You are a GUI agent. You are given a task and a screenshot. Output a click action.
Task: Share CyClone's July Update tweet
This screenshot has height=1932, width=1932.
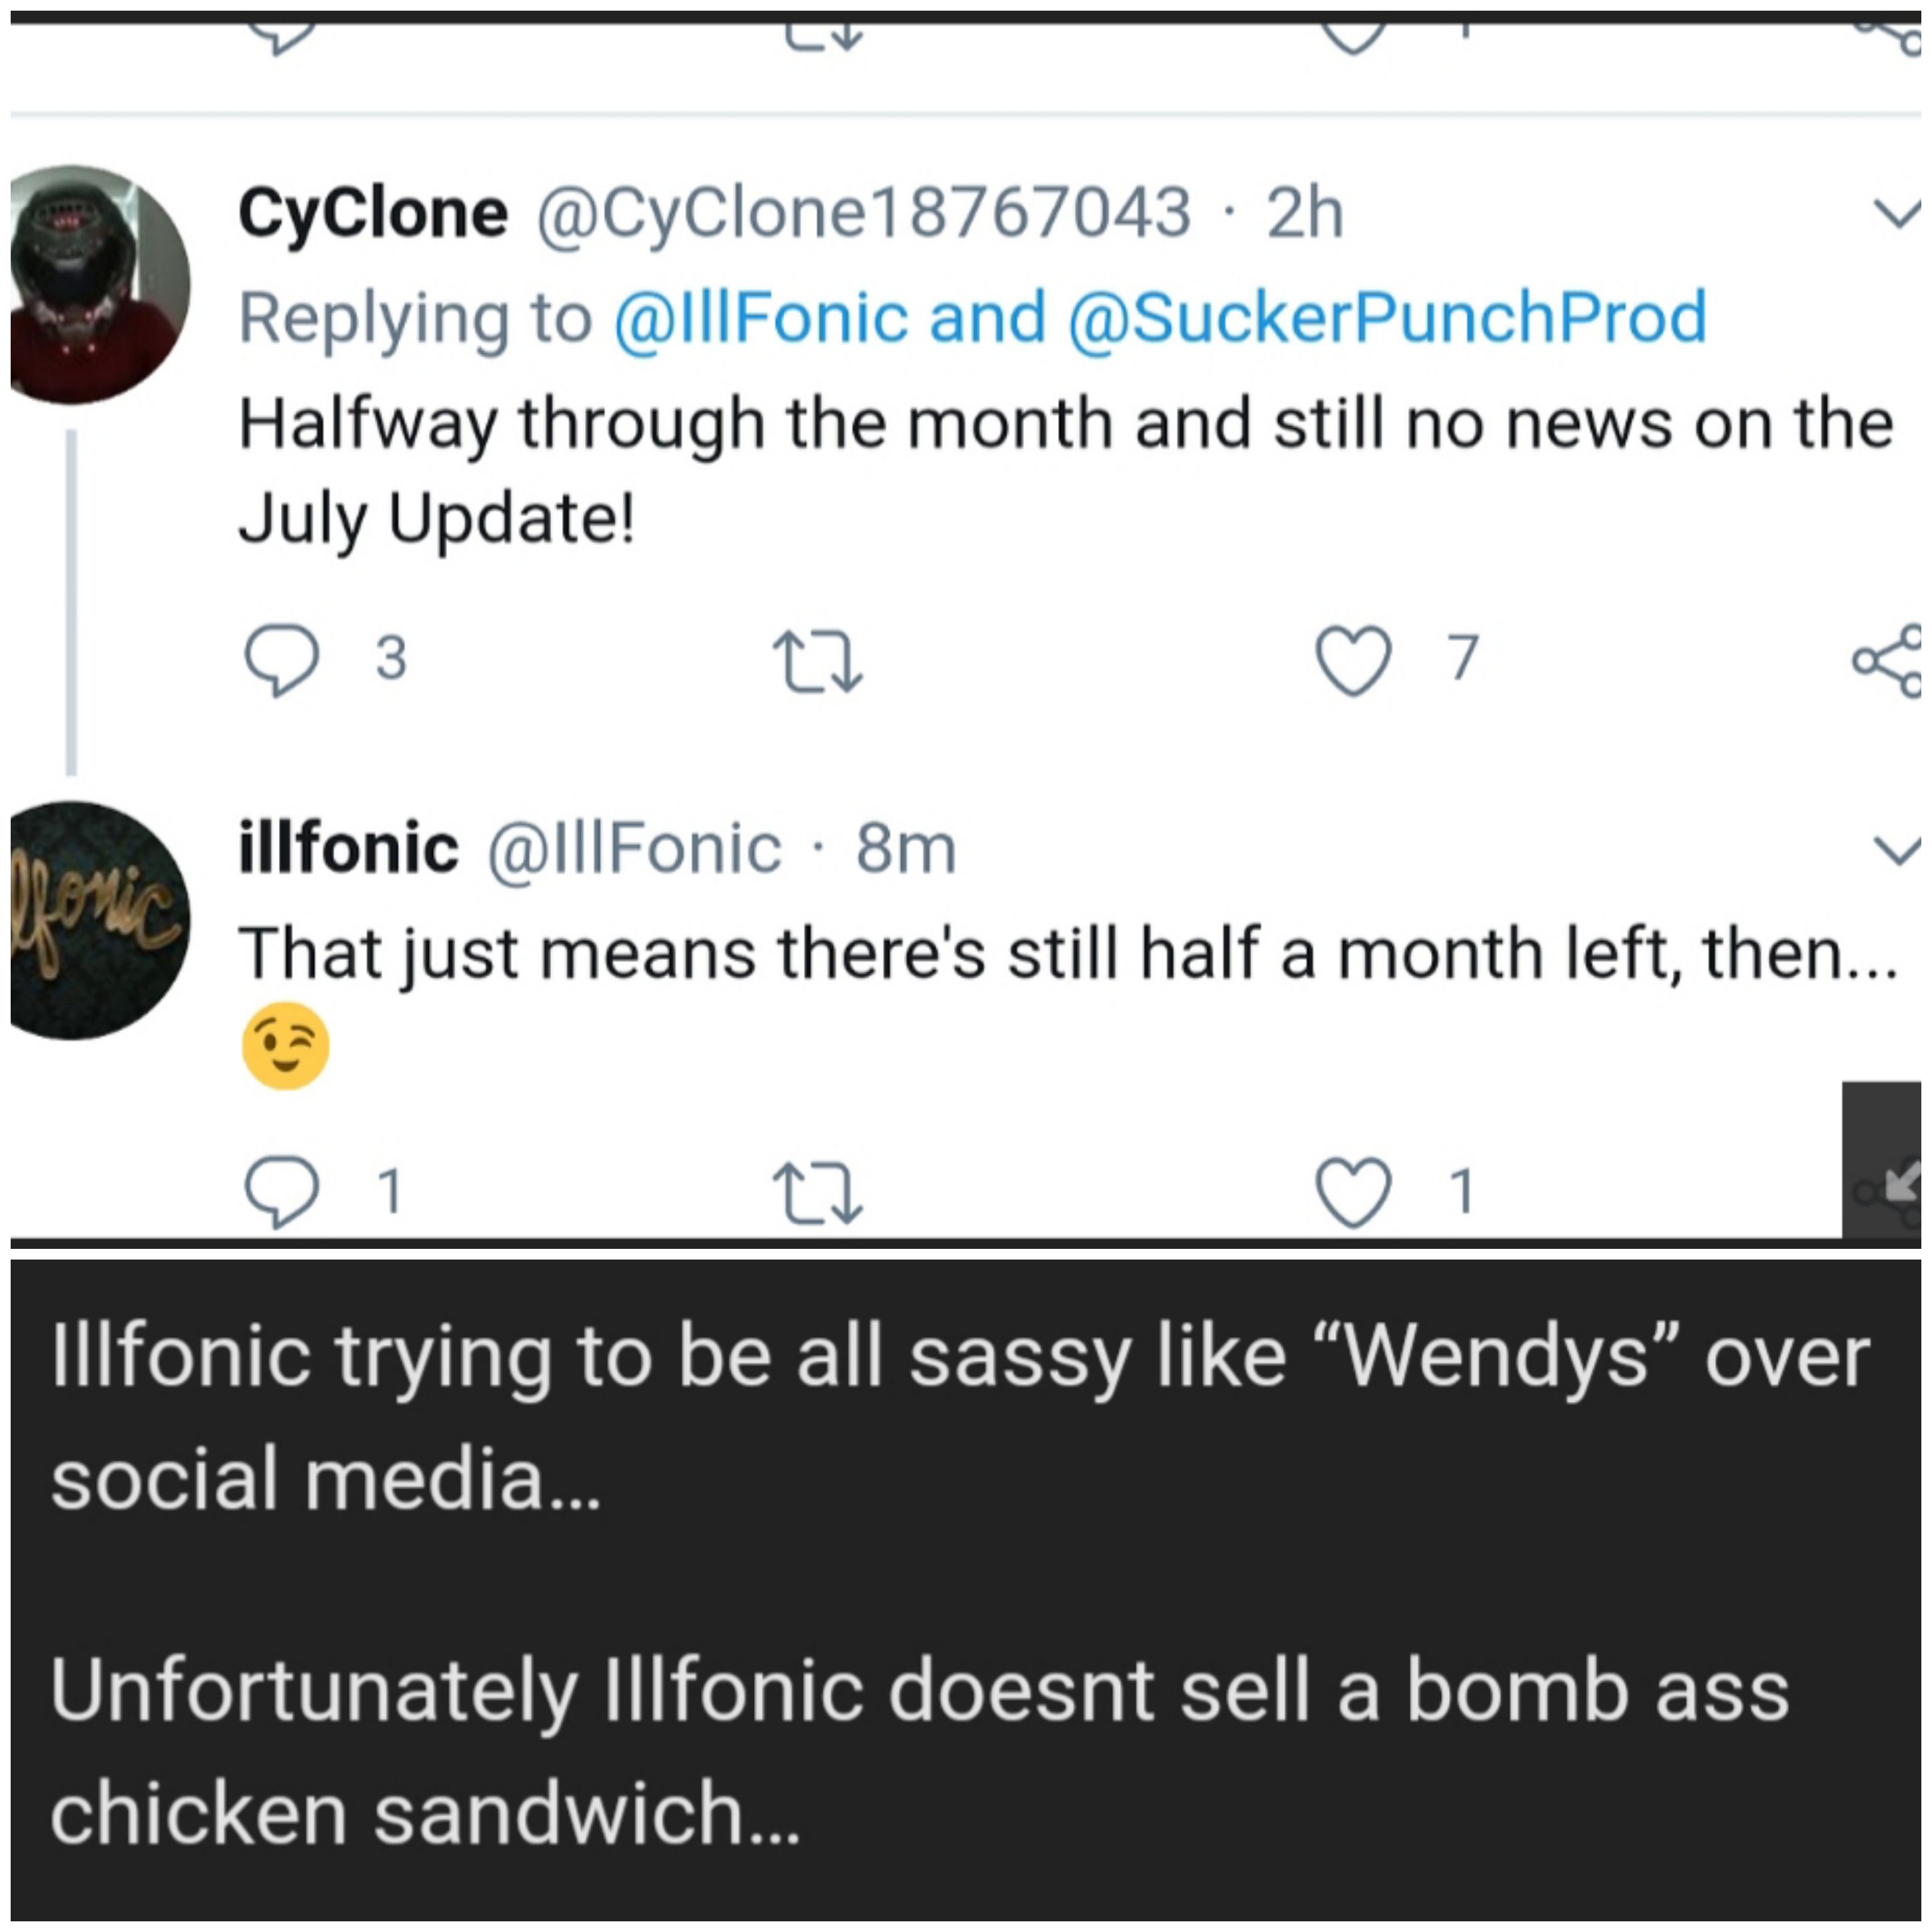coord(1888,661)
